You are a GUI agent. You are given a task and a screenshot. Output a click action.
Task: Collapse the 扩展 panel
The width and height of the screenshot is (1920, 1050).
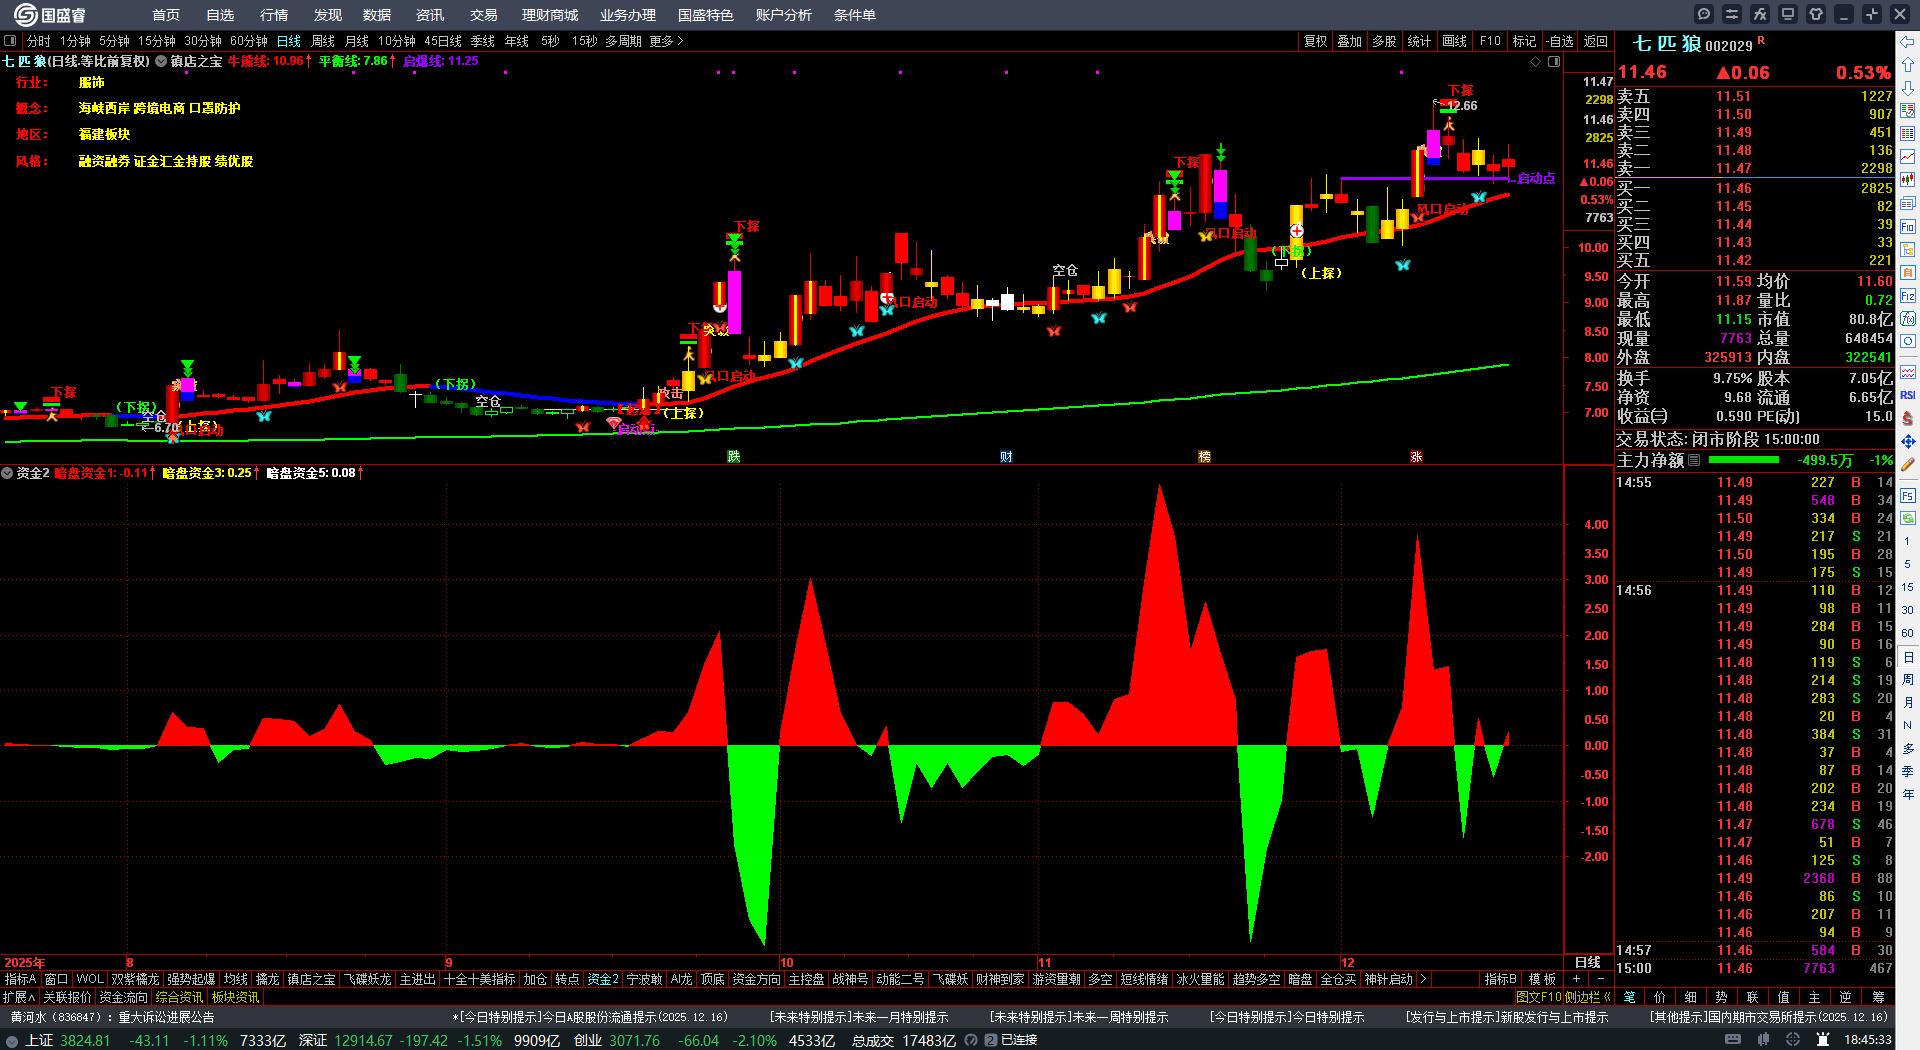click(x=19, y=997)
